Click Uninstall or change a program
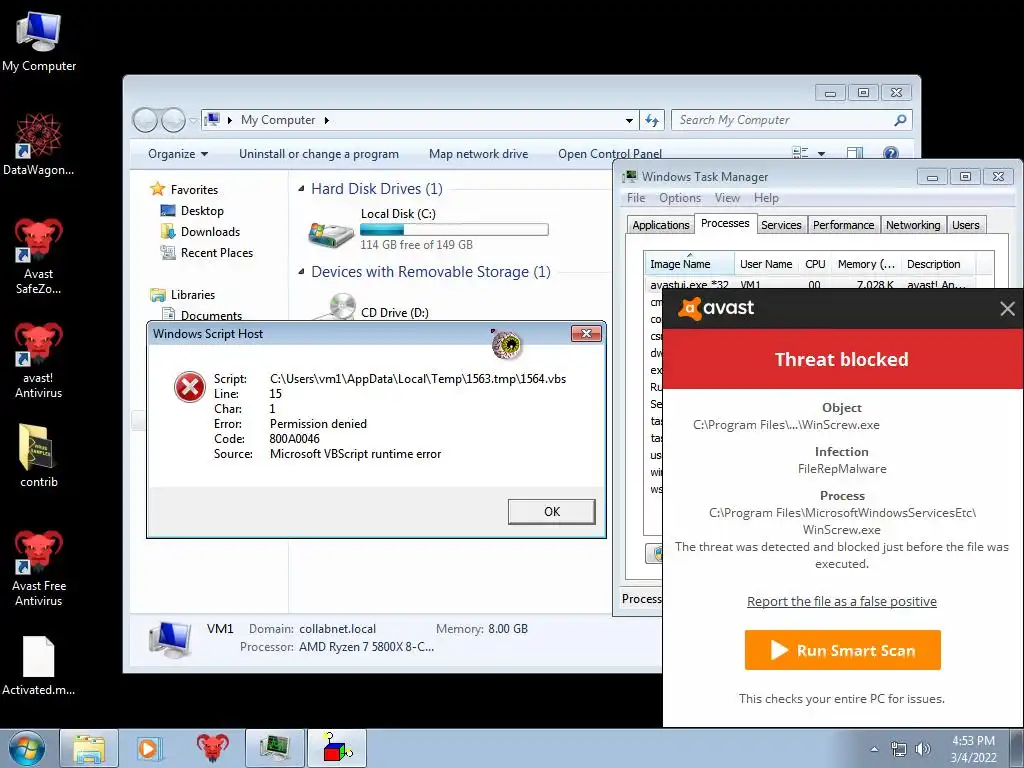The height and width of the screenshot is (768, 1024). coord(319,154)
